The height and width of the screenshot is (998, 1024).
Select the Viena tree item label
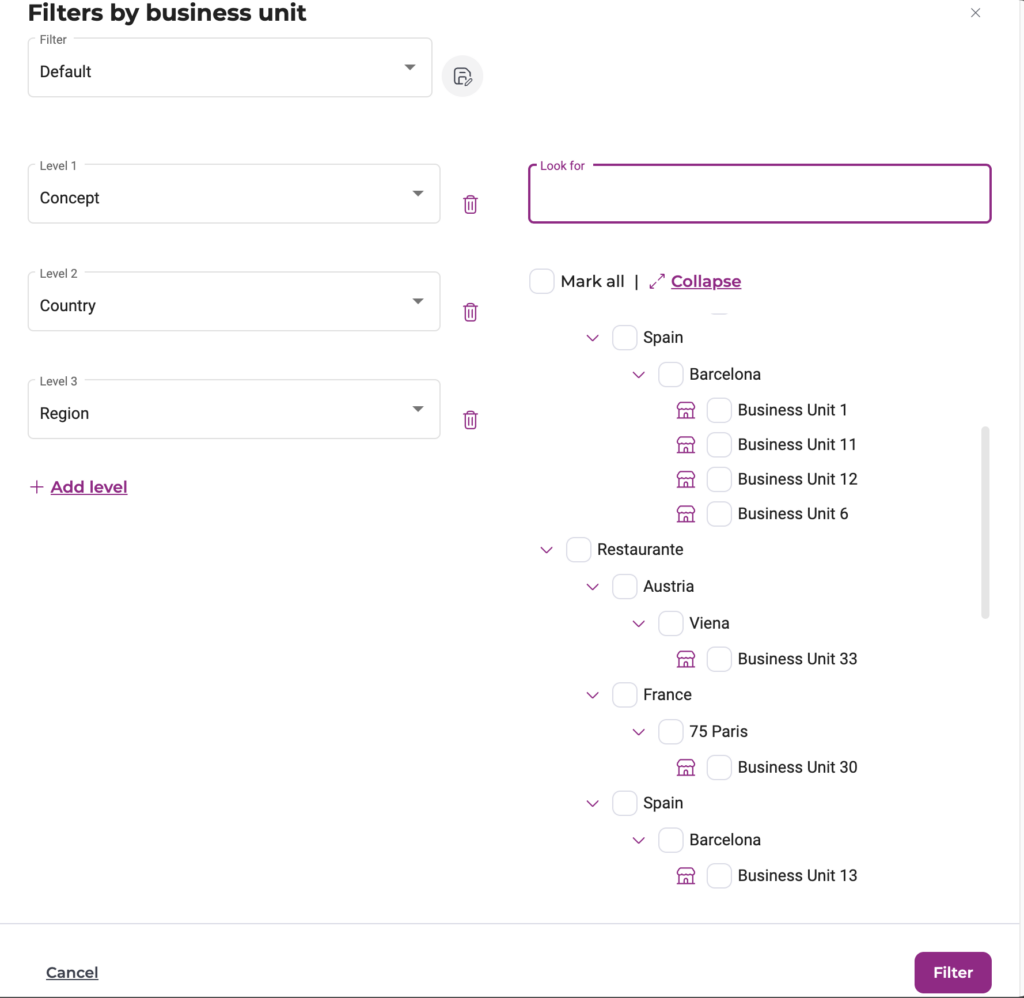709,623
